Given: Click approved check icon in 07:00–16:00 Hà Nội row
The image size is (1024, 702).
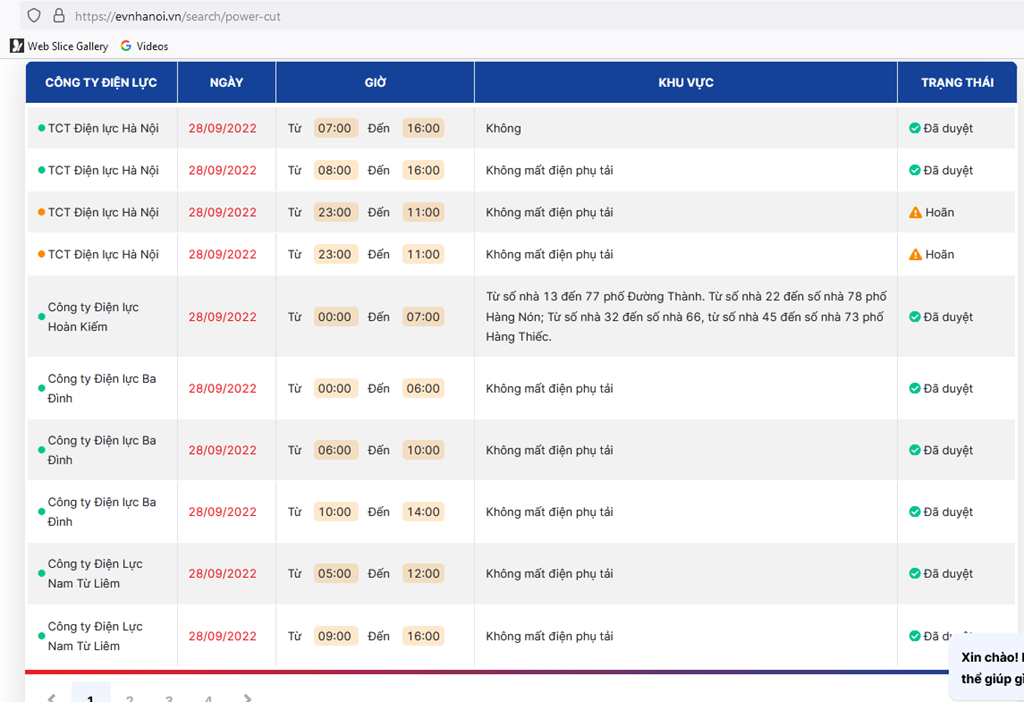Looking at the screenshot, I should tap(915, 128).
